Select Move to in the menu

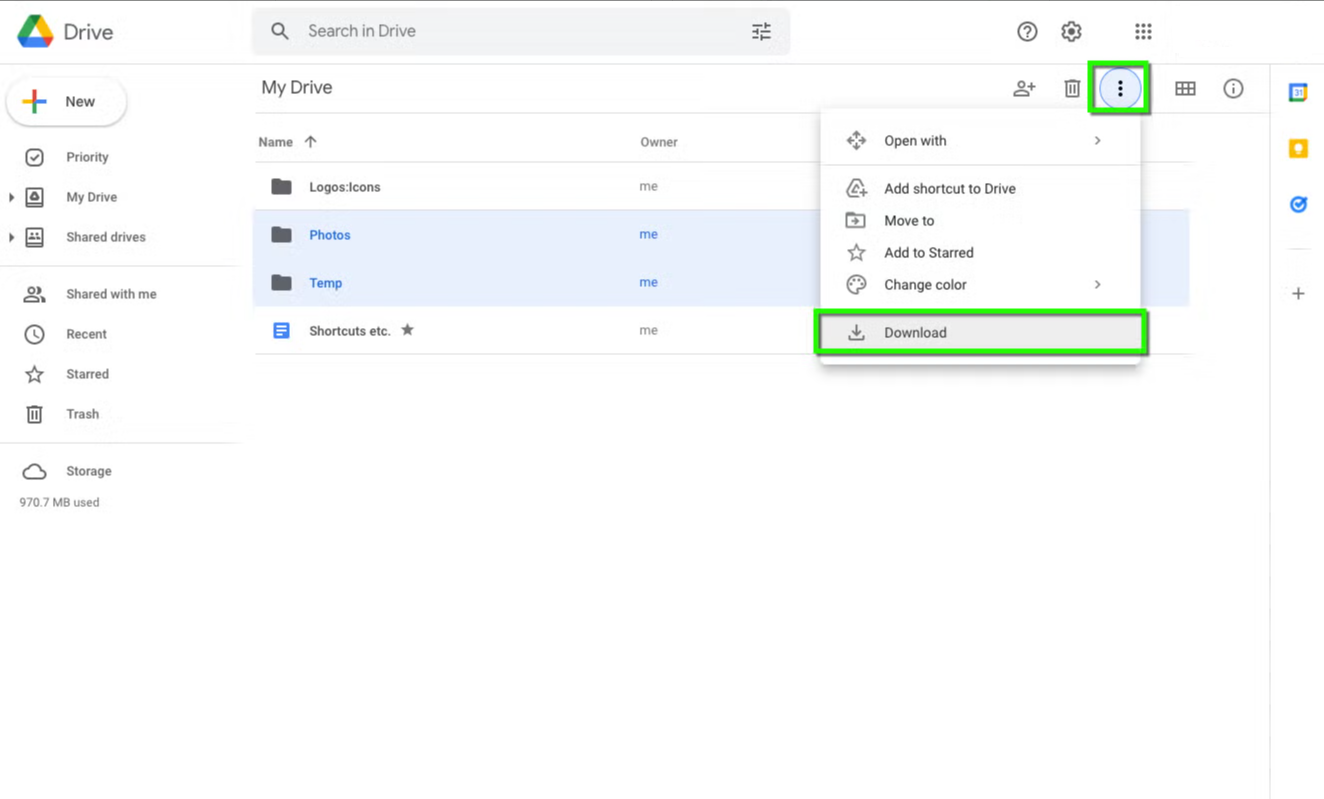(909, 221)
